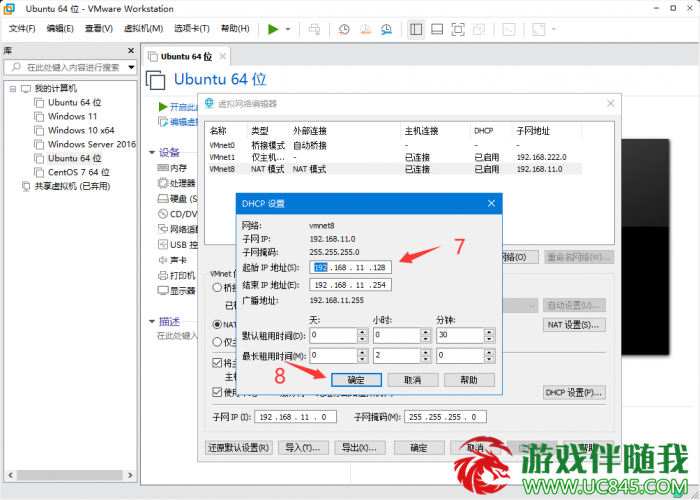Open the 选项卡(T) menu
This screenshot has height=500, width=700.
[x=192, y=29]
